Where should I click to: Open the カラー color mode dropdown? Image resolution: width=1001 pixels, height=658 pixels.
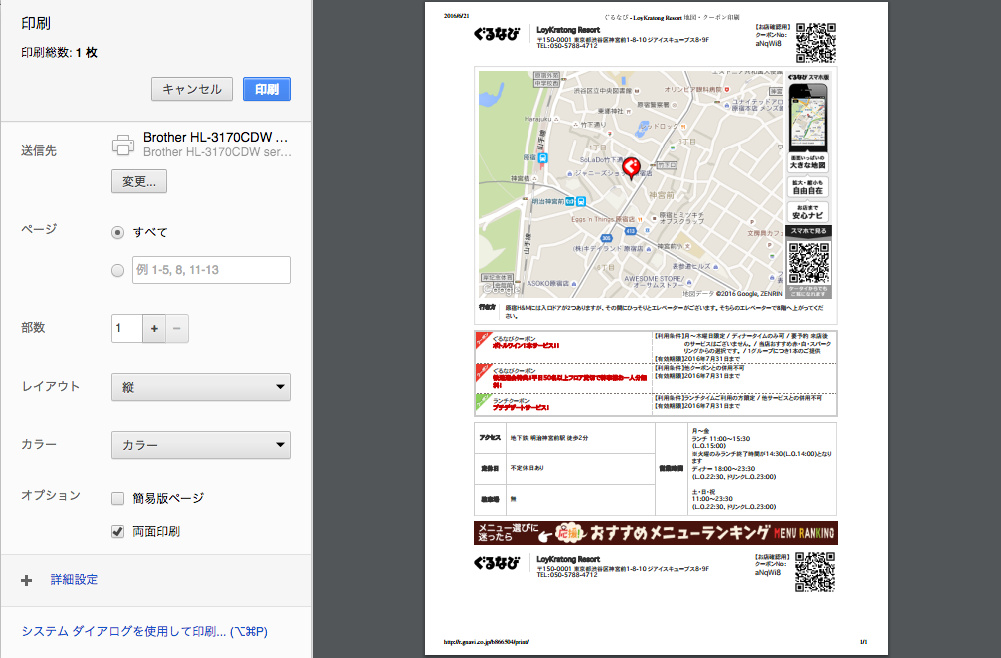[200, 445]
